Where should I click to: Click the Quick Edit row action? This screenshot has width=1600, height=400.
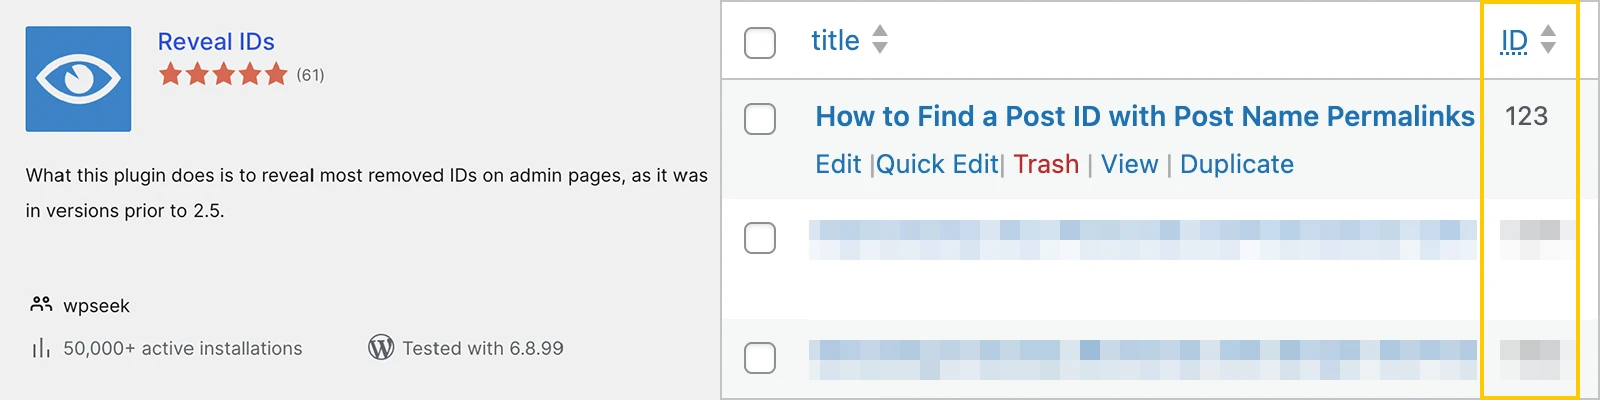937,164
